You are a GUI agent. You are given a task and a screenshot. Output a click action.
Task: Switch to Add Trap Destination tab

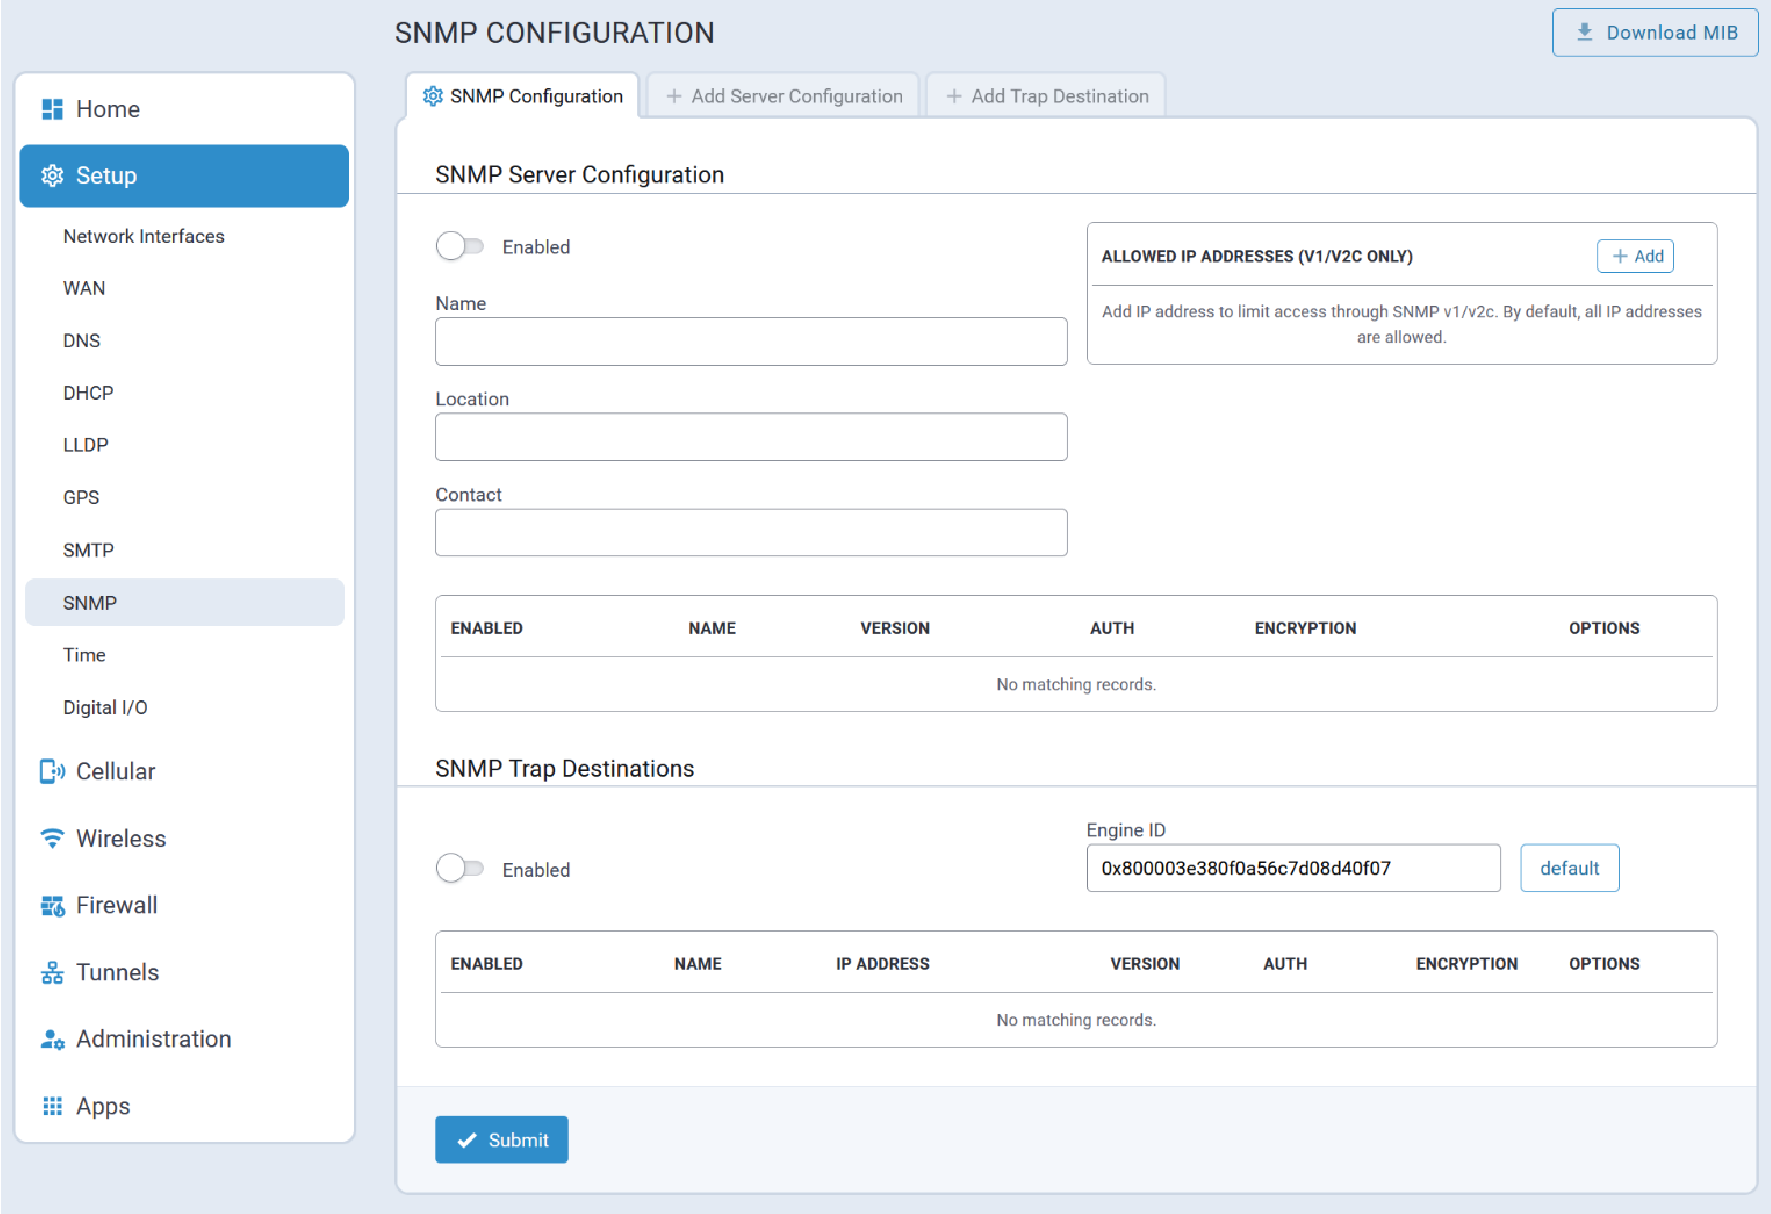[x=1047, y=96]
